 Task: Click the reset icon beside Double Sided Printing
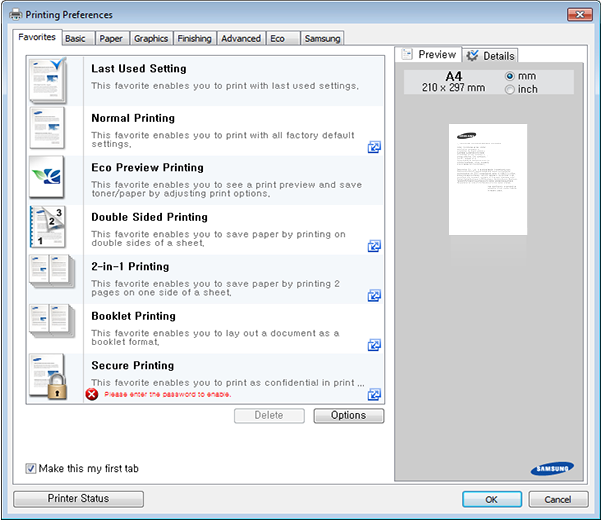tap(374, 246)
